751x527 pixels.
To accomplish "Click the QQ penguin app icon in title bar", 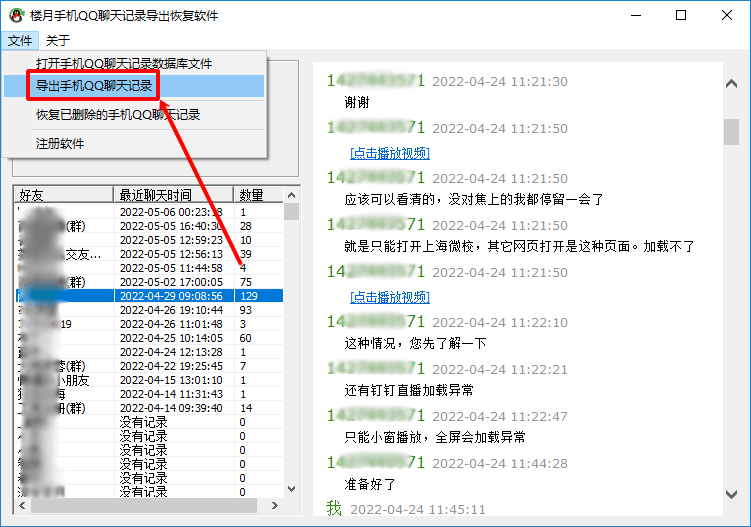I will click(x=16, y=16).
